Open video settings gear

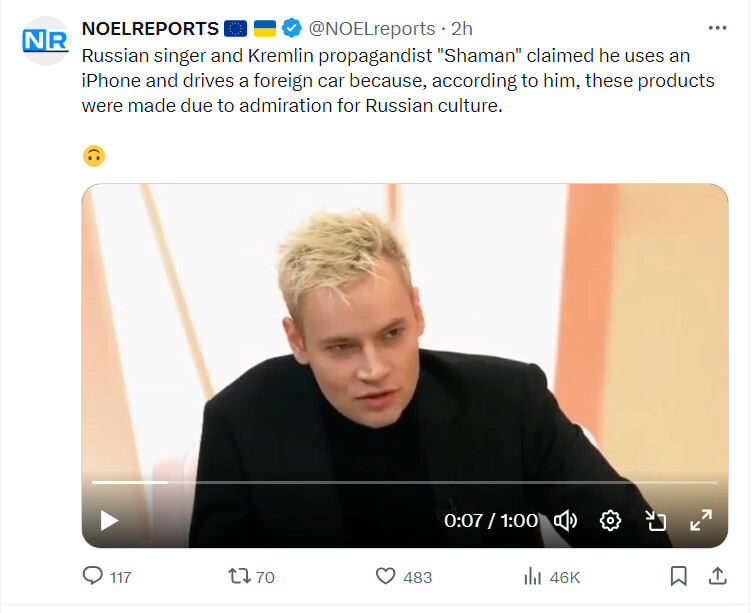pos(610,520)
